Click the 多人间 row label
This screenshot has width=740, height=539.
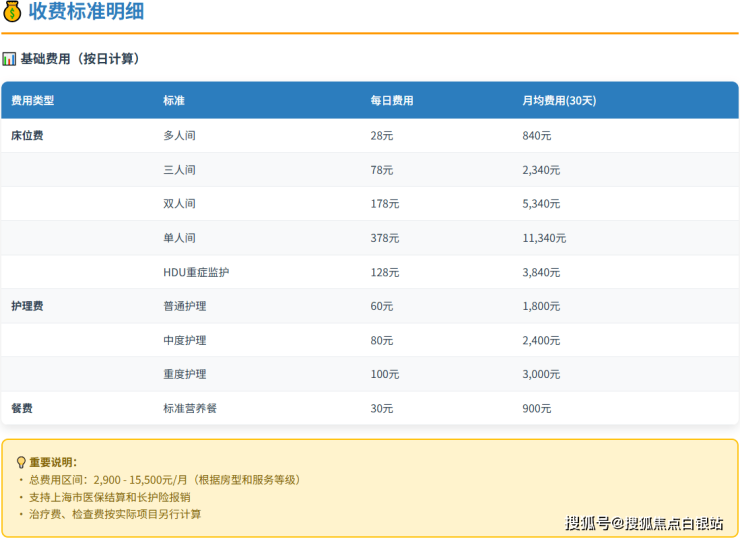coord(179,135)
